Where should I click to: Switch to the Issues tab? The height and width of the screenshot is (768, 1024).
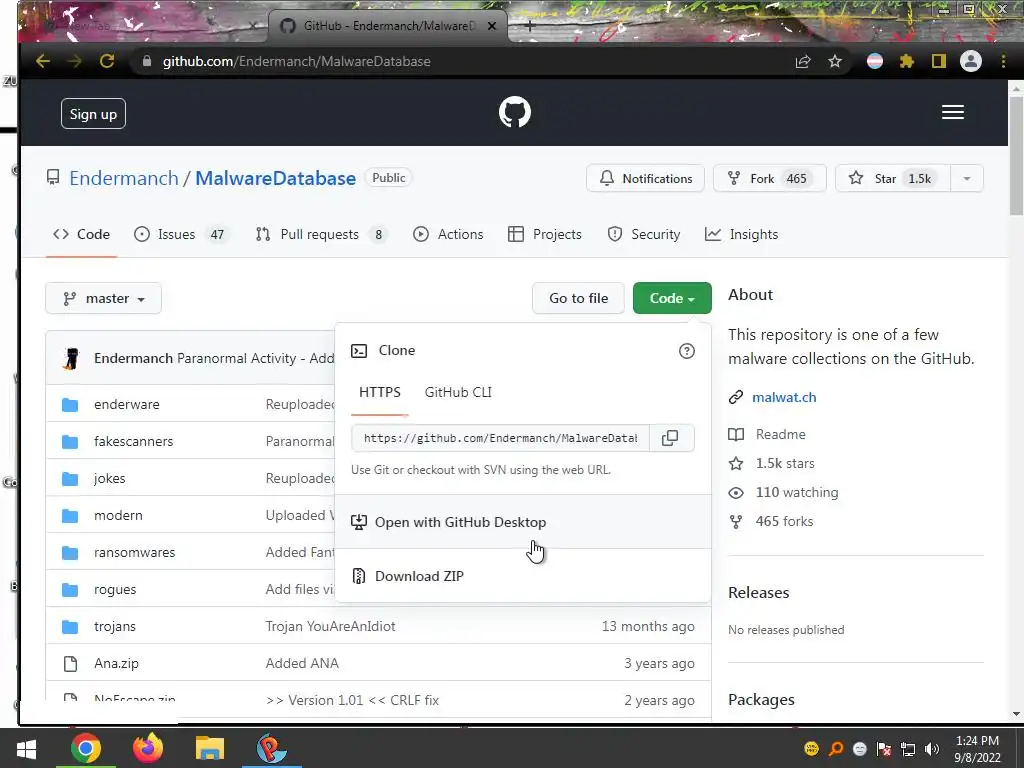pyautogui.click(x=181, y=234)
